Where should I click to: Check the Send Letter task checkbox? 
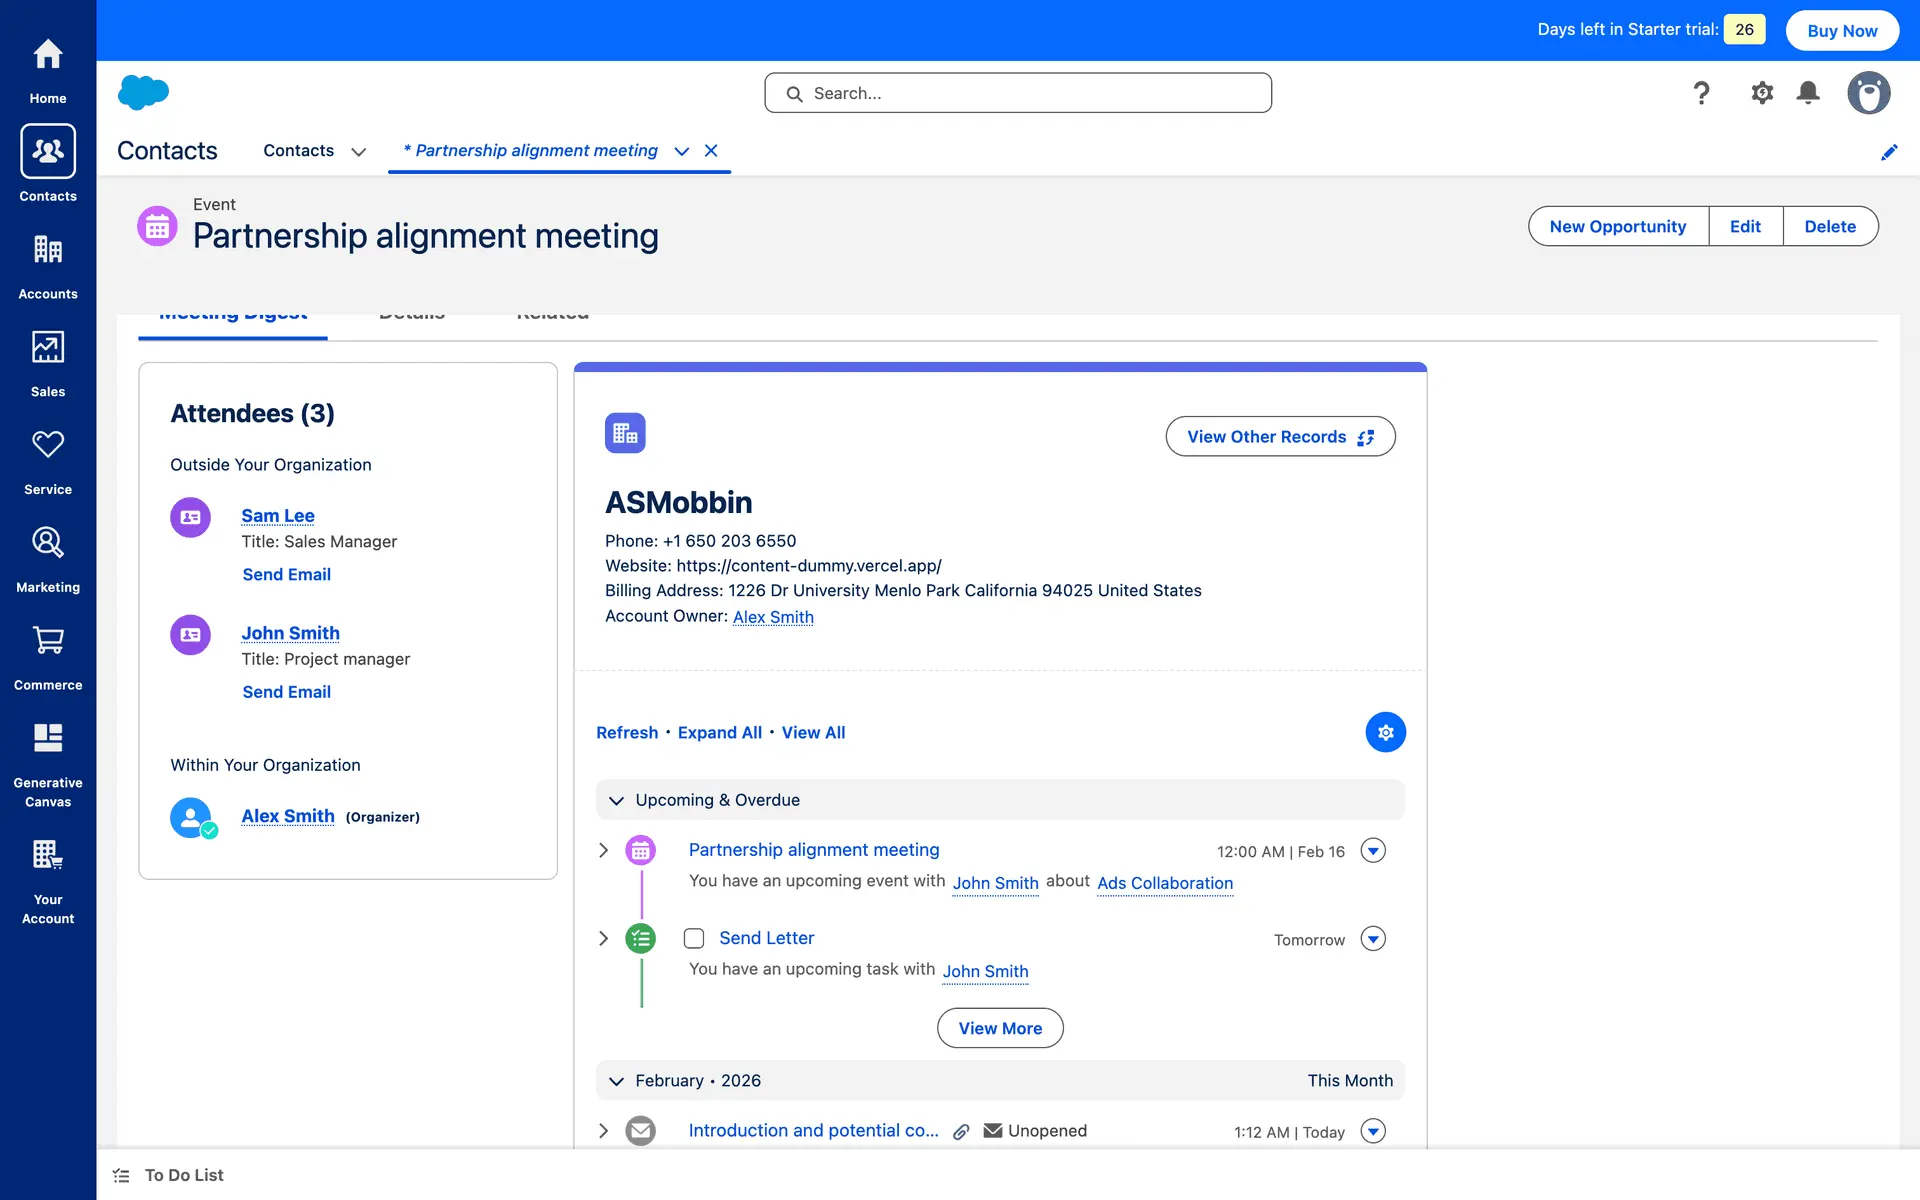tap(694, 938)
